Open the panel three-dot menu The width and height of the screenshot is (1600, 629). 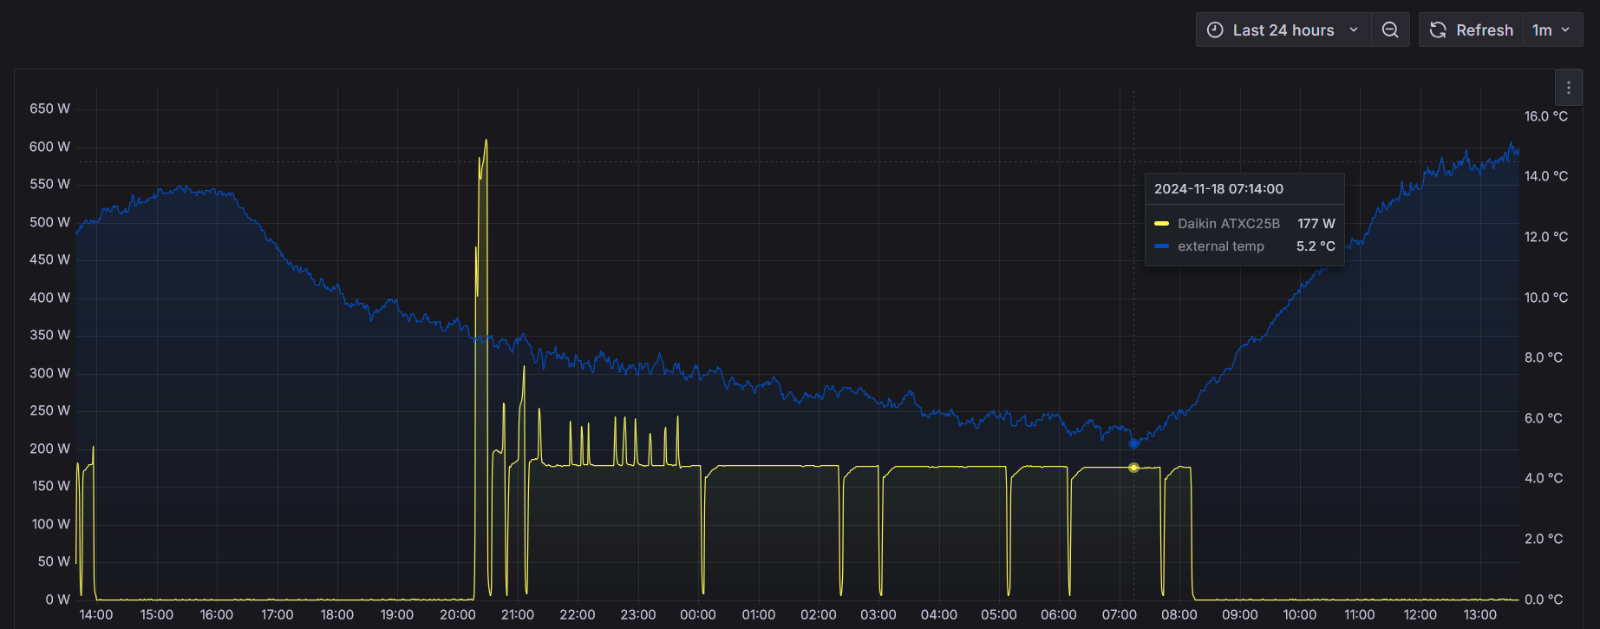pyautogui.click(x=1568, y=88)
